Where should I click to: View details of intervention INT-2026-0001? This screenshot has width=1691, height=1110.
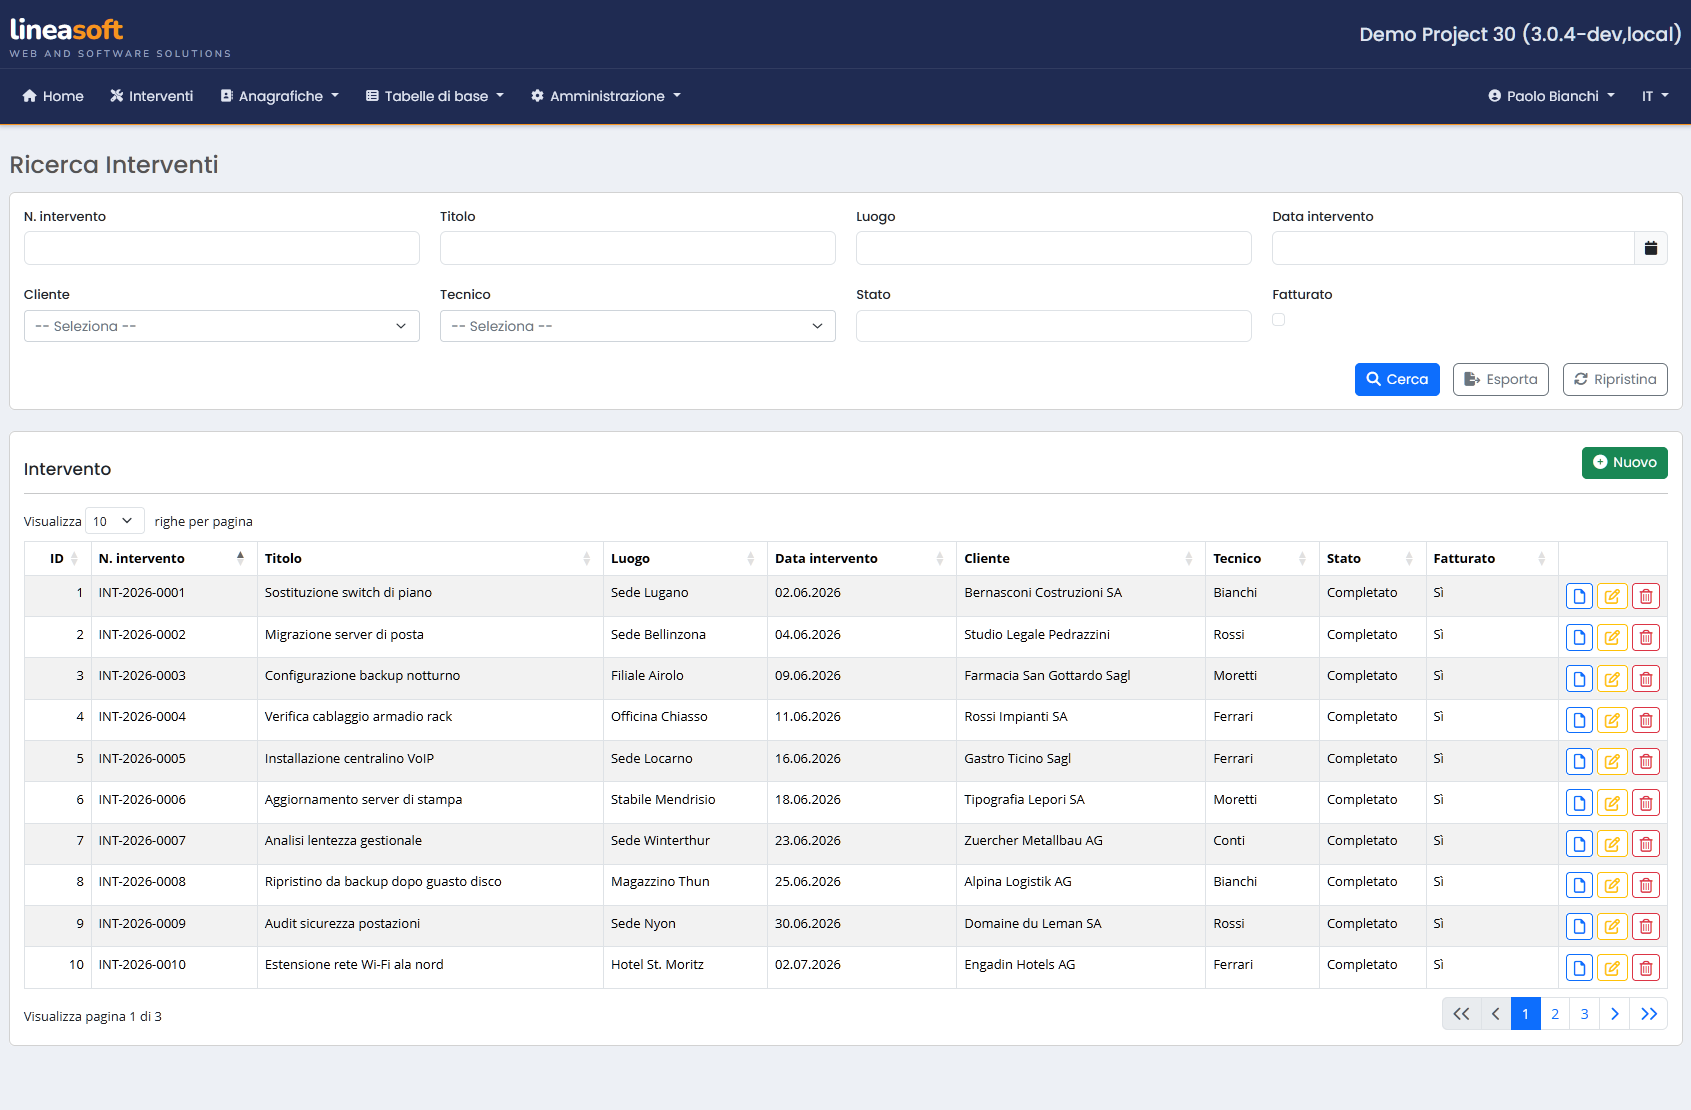[x=1579, y=597]
